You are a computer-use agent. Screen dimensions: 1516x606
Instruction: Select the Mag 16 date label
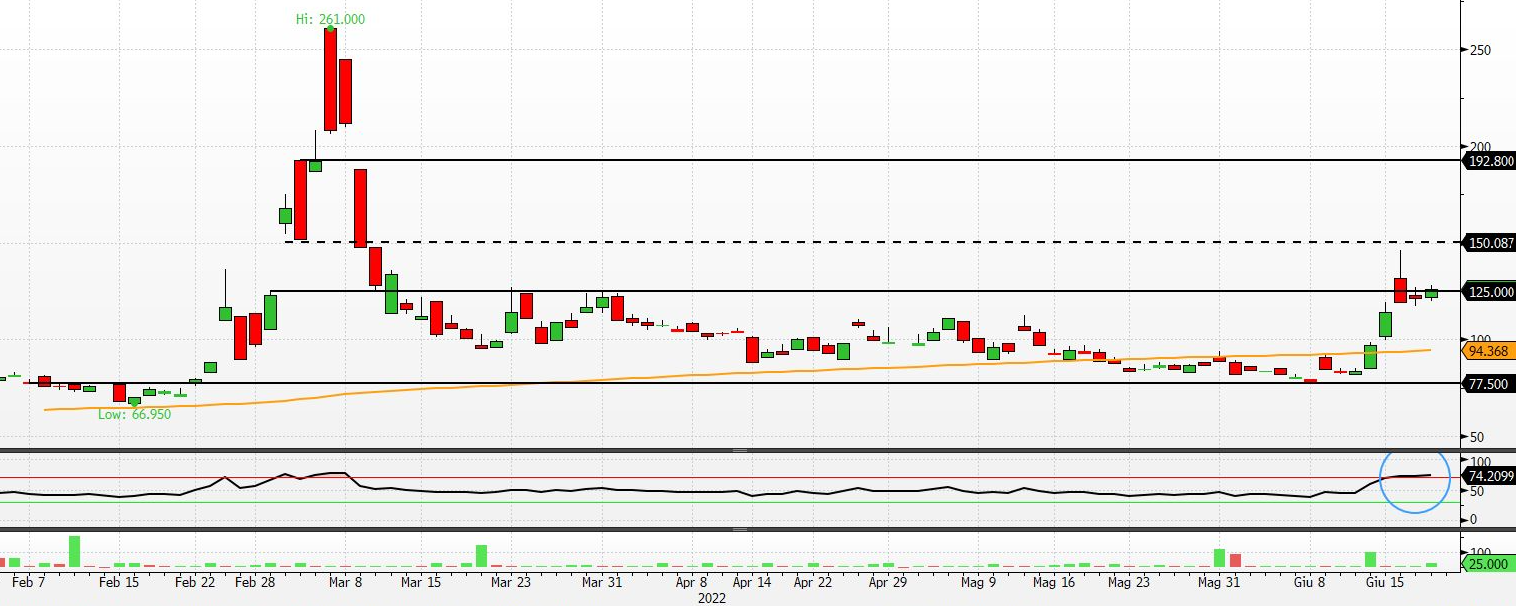pos(1053,582)
